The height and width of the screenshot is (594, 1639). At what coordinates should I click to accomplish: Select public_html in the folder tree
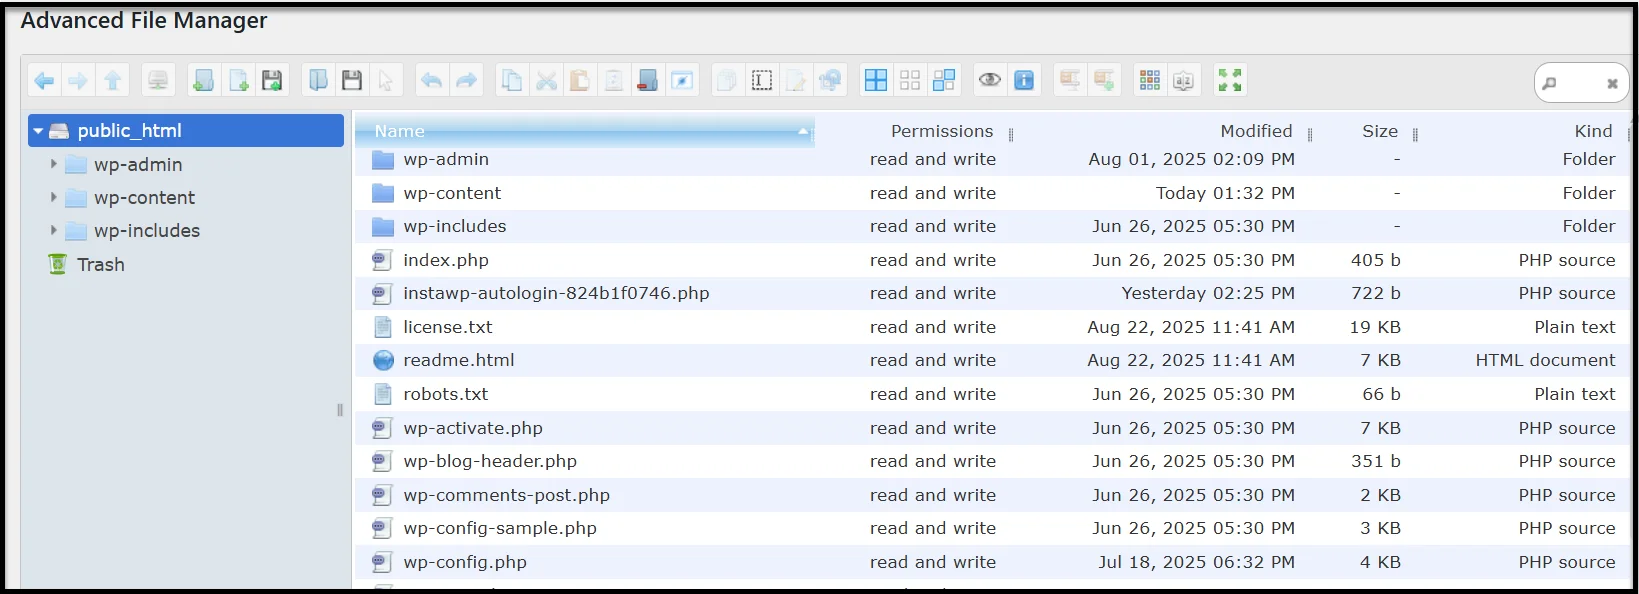186,131
